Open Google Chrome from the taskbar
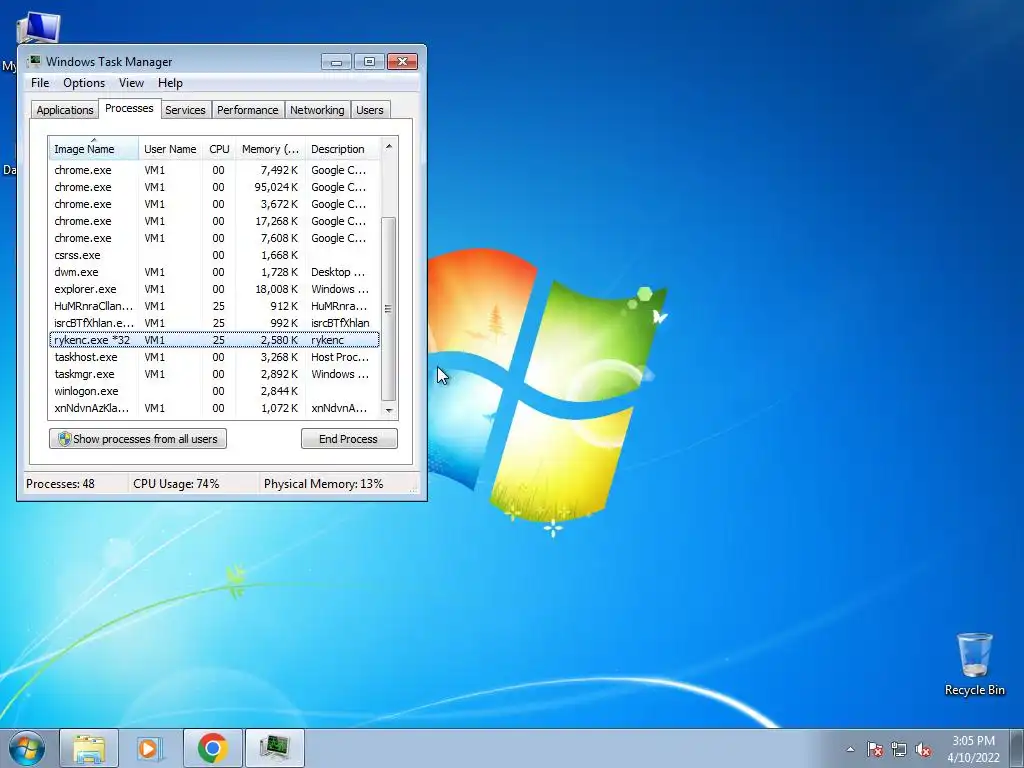Screen dimensions: 1024x768 click(212, 748)
